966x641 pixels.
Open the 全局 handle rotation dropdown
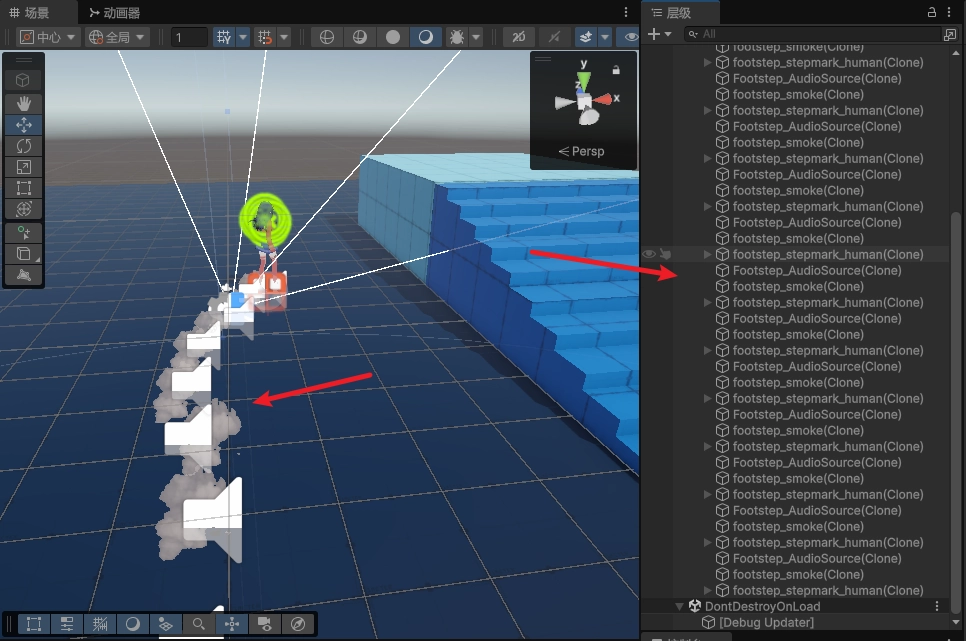point(116,37)
